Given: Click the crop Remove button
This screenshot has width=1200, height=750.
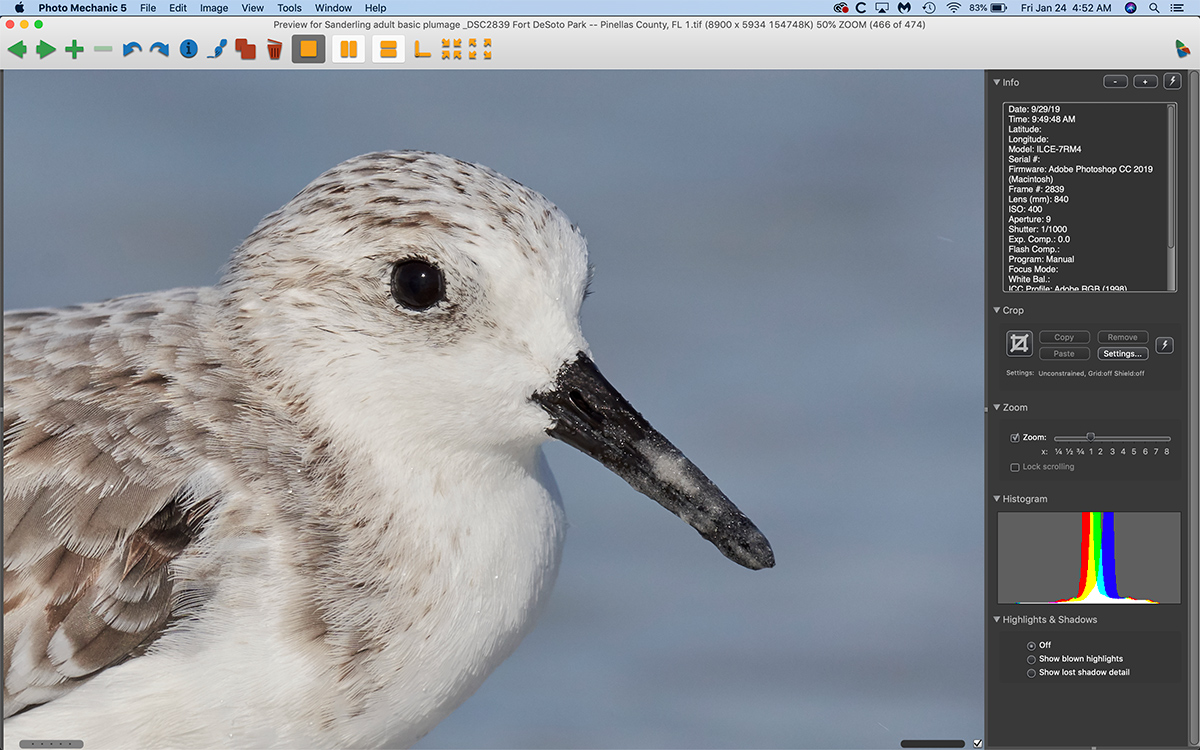Looking at the screenshot, I should 1122,337.
